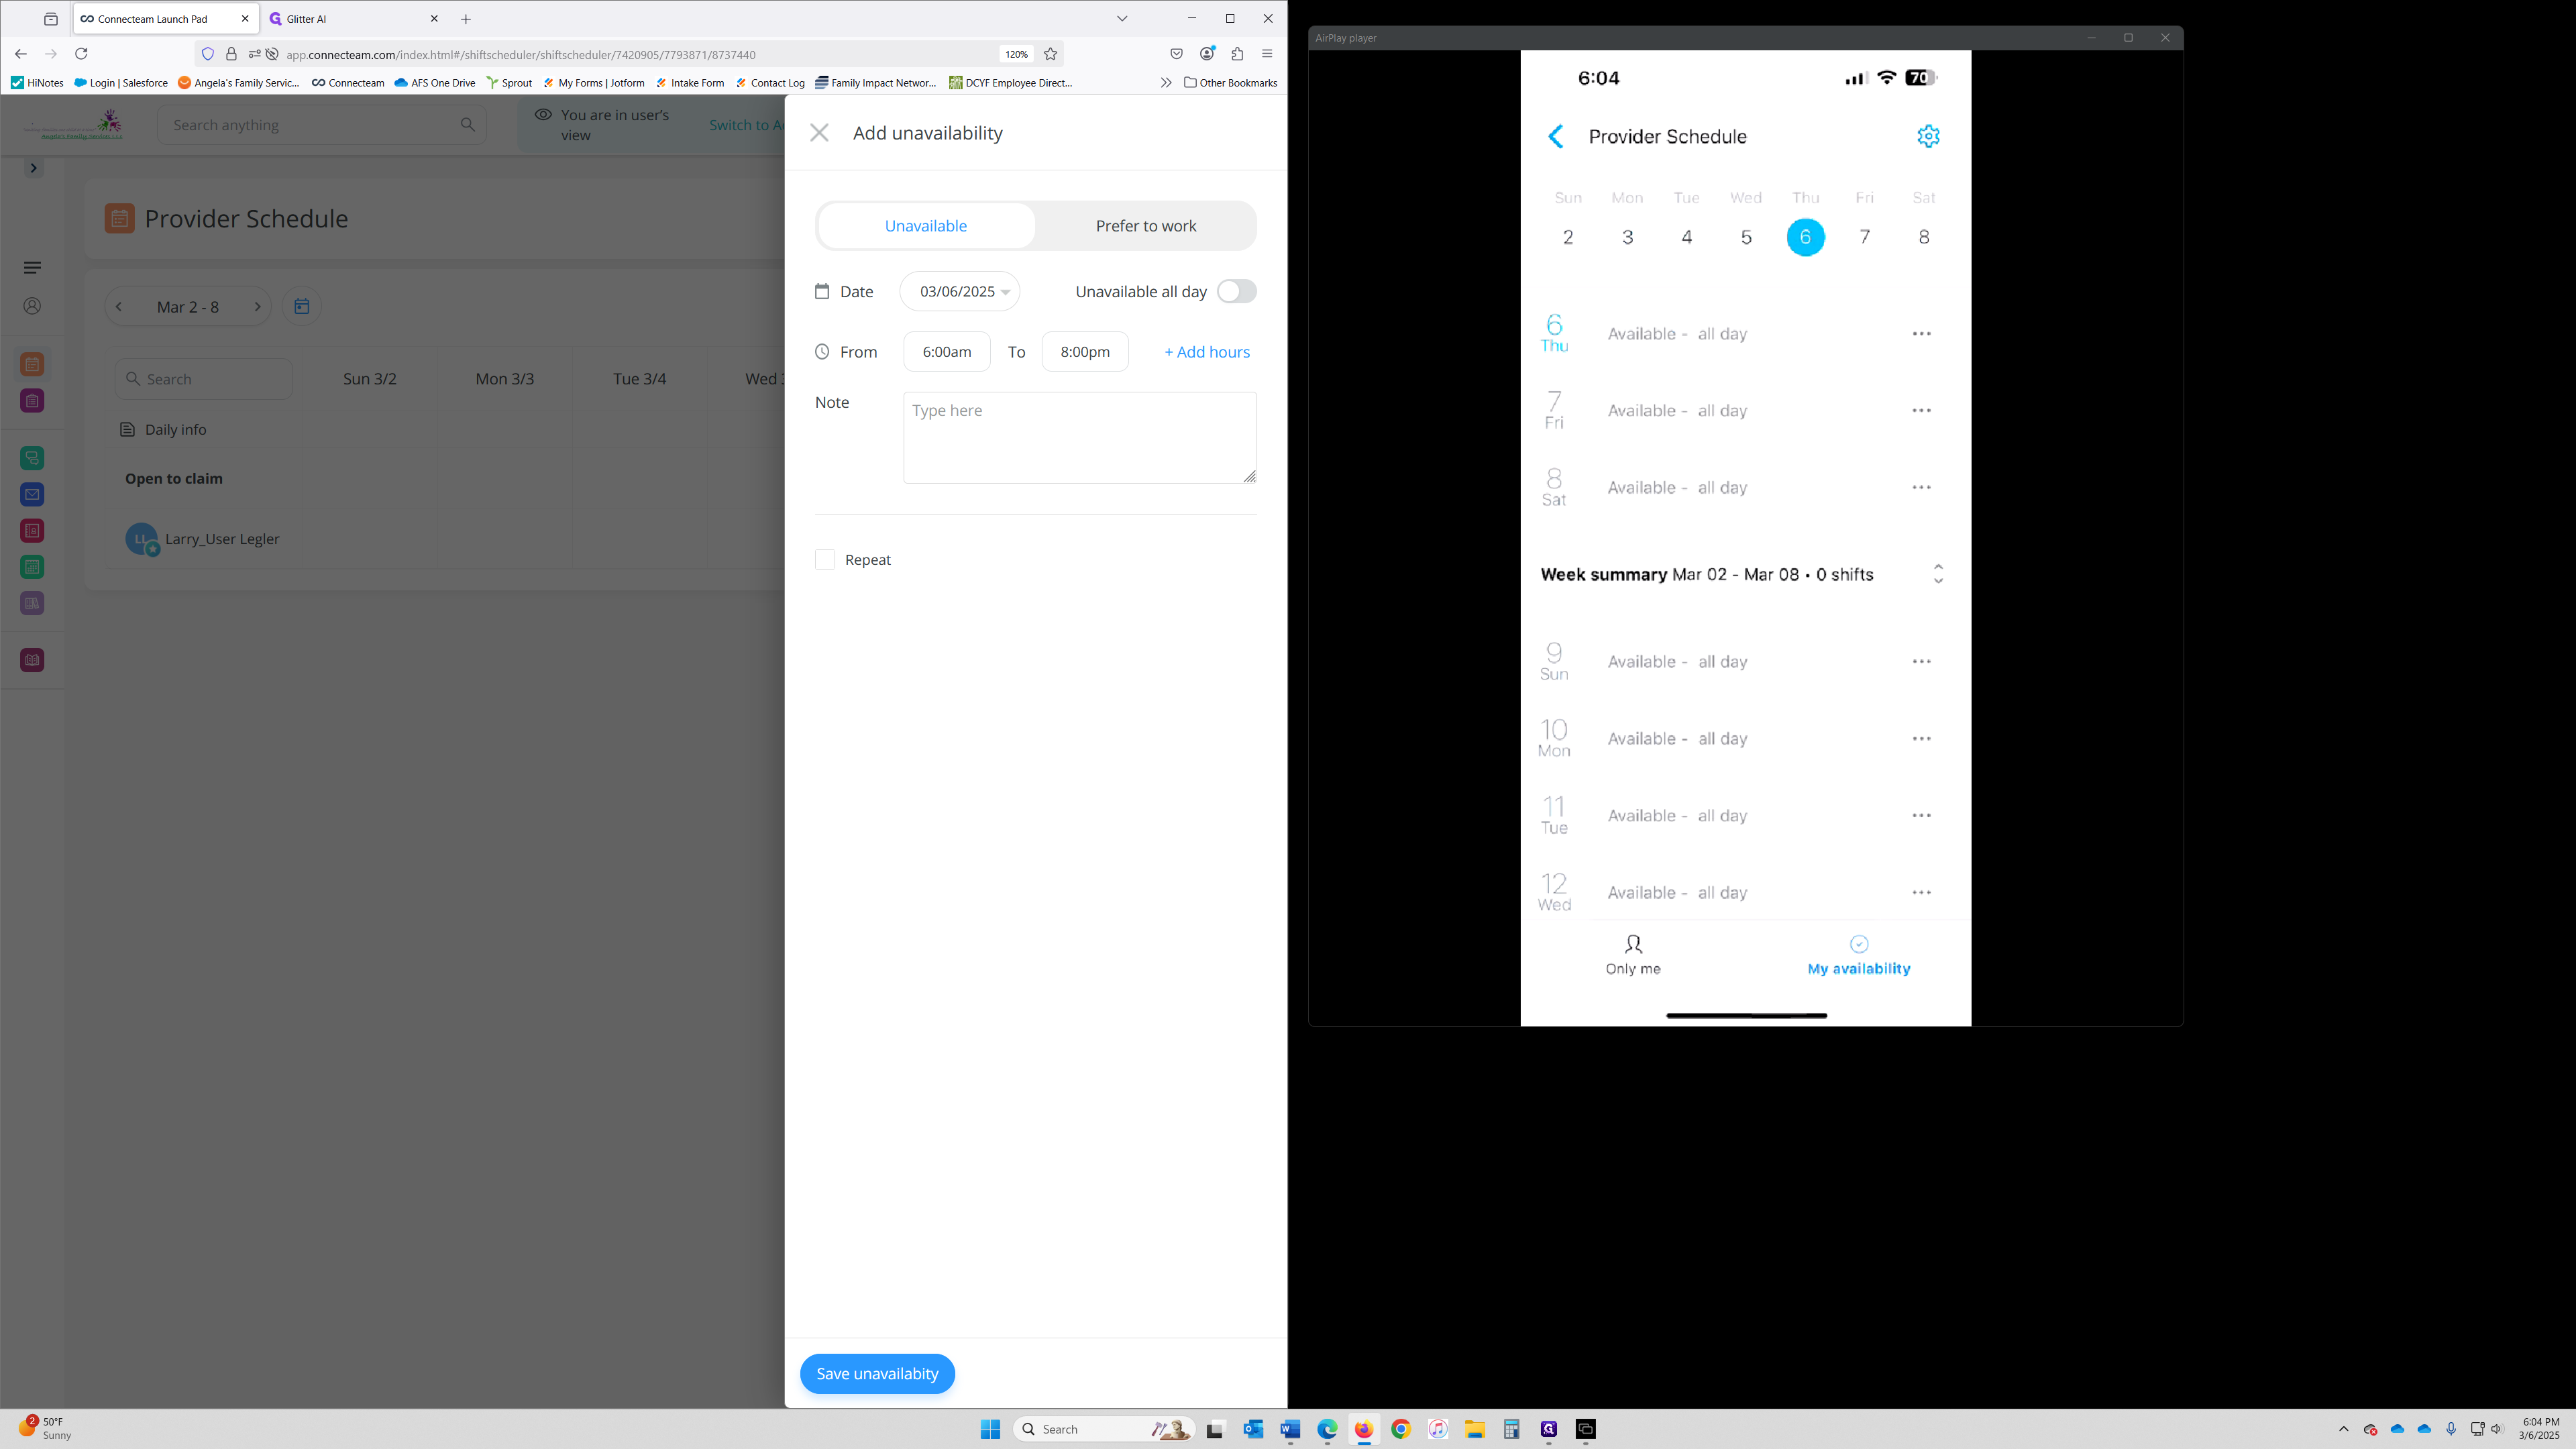Open the calendar picker icon
This screenshot has width=2576, height=1449.
[x=301, y=307]
